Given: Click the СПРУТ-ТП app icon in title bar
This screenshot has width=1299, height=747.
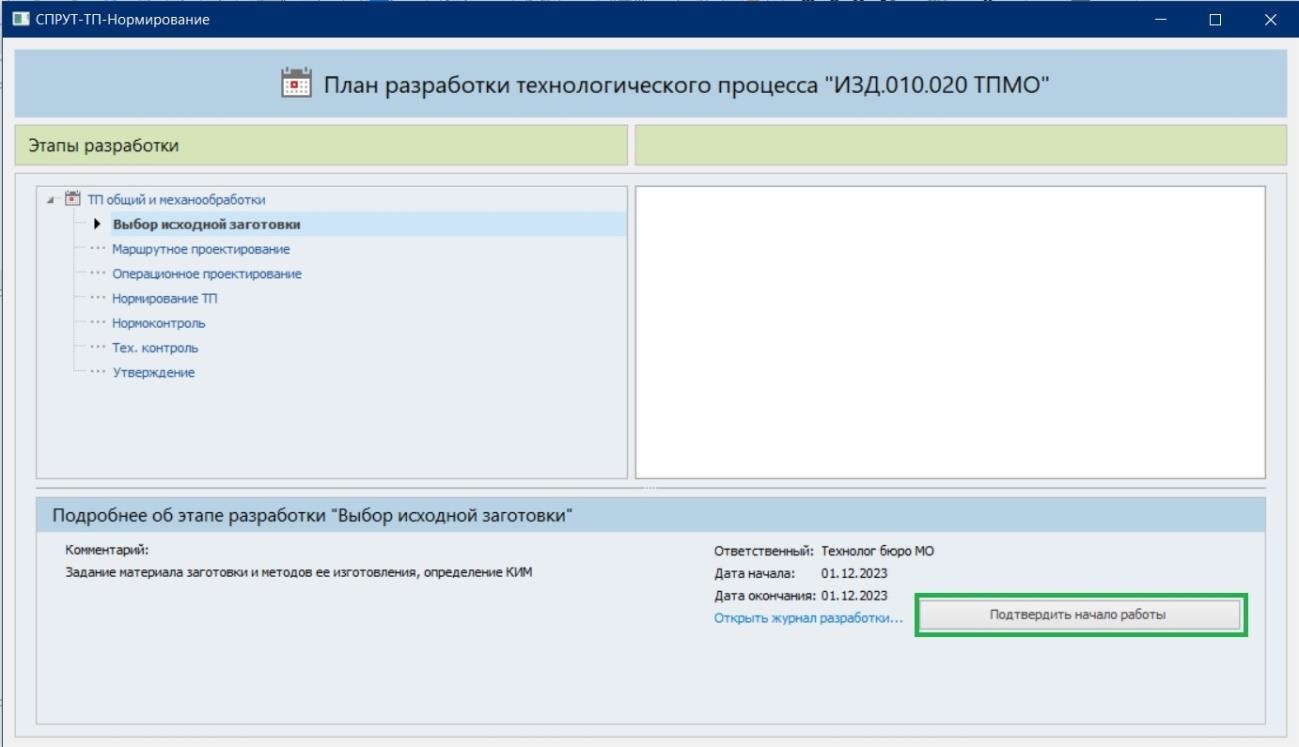Looking at the screenshot, I should click(20, 19).
